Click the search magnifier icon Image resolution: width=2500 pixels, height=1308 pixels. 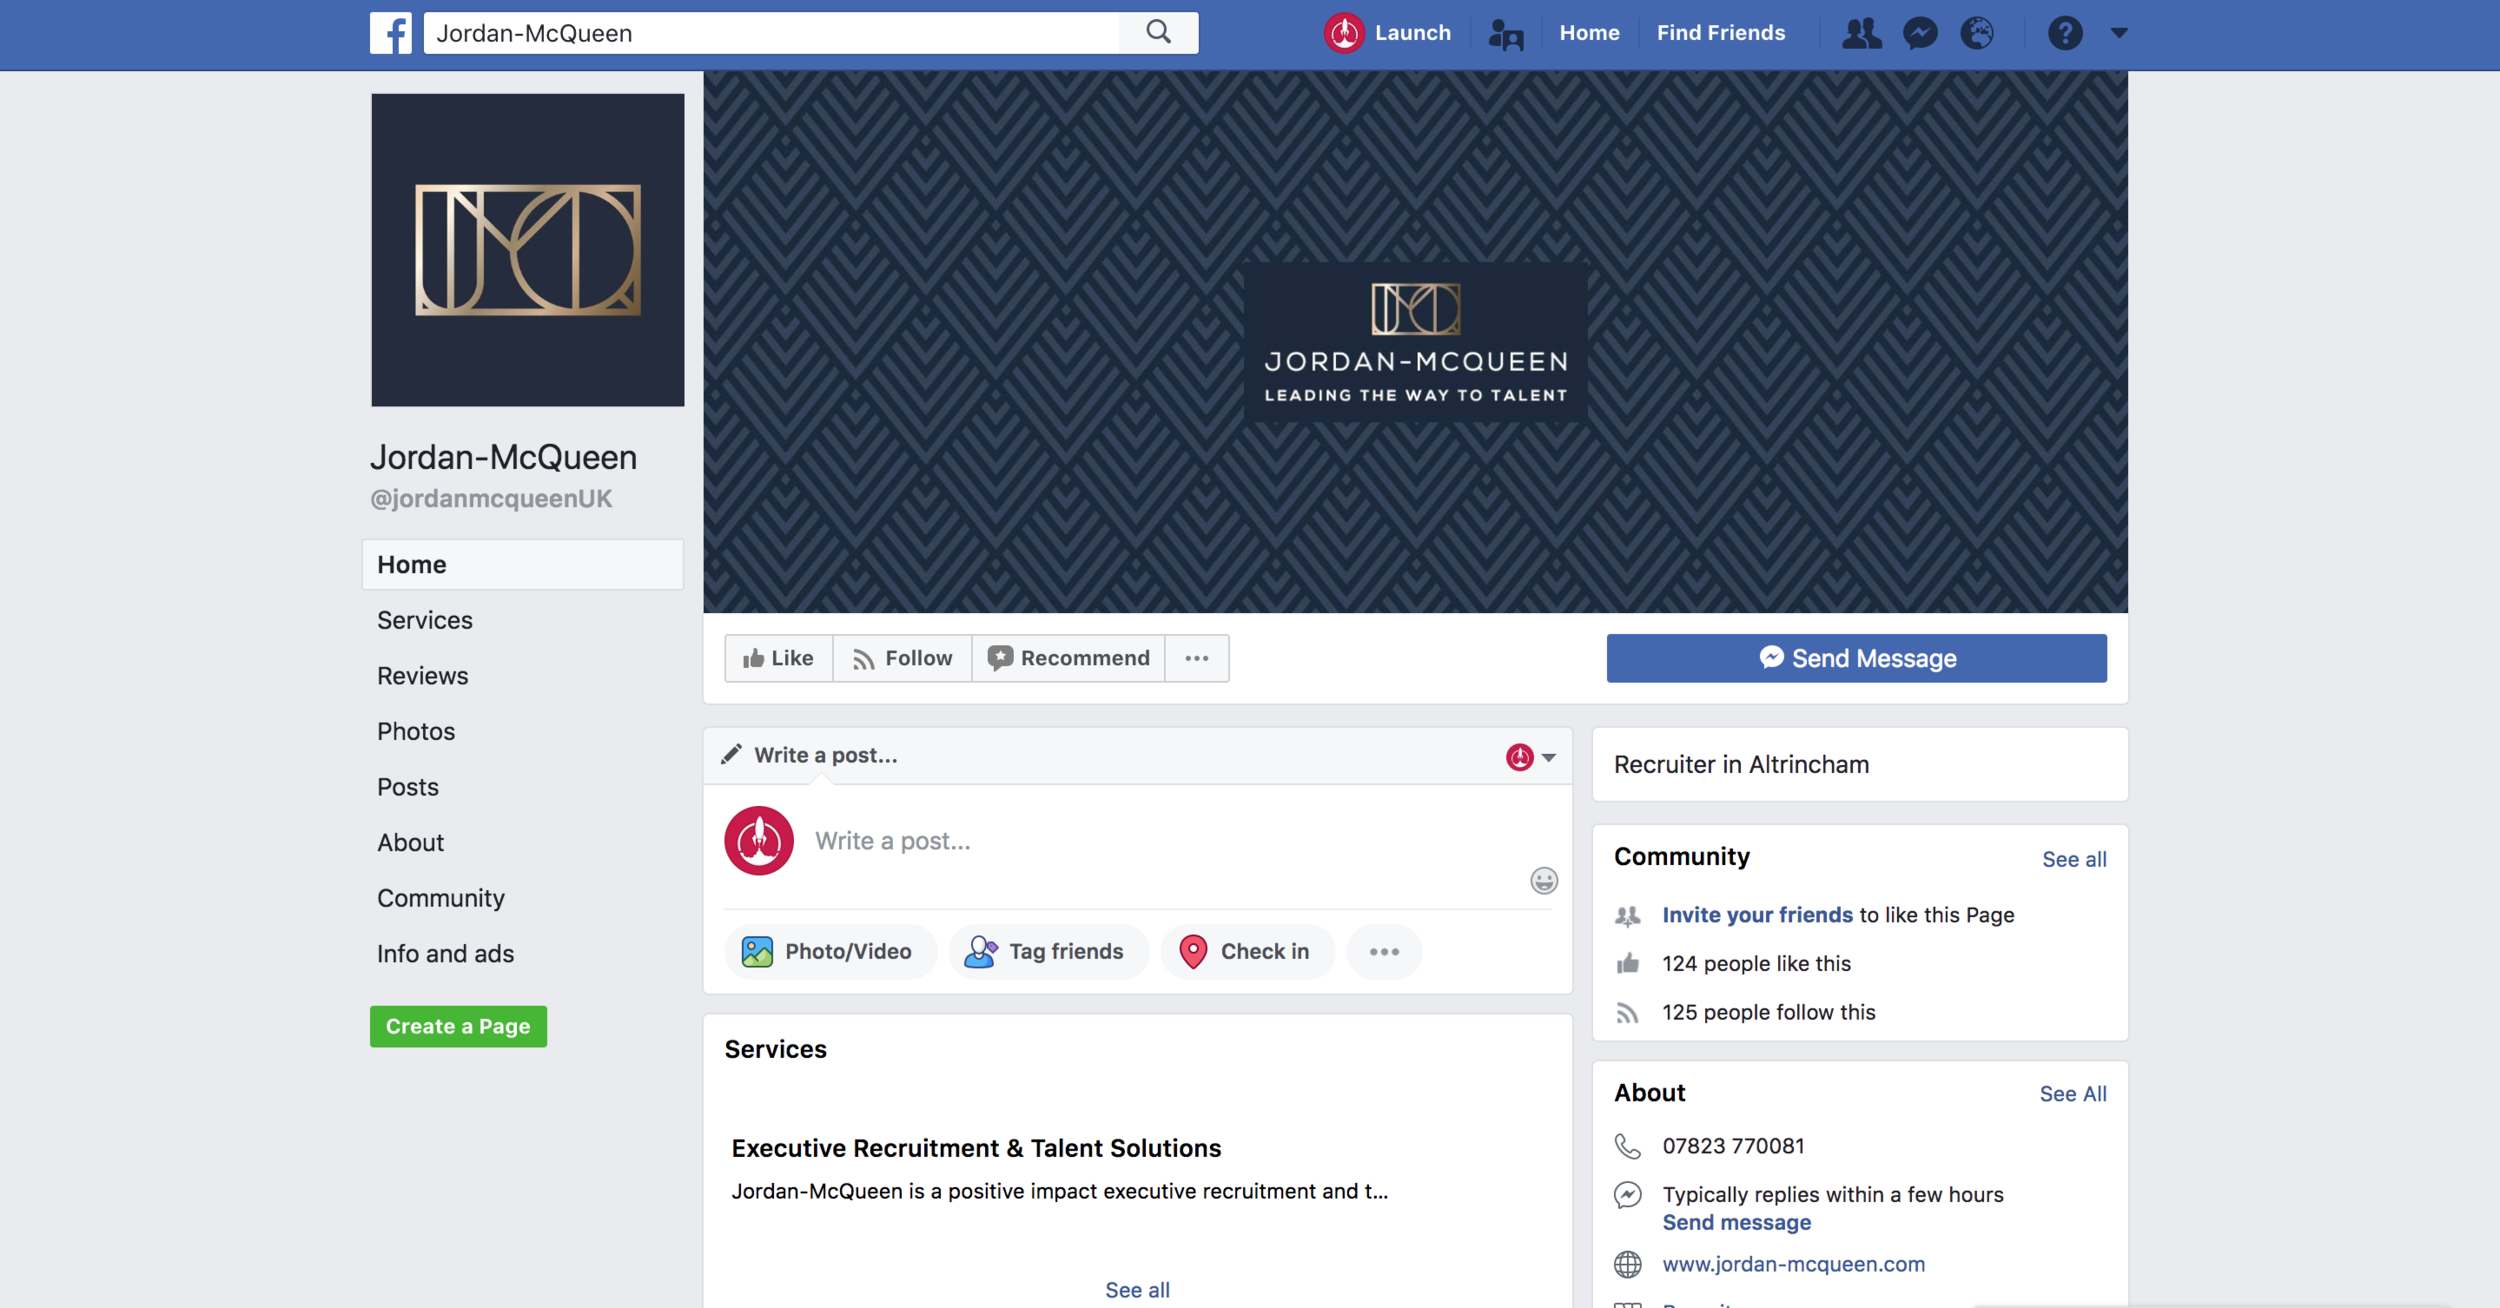coord(1158,32)
